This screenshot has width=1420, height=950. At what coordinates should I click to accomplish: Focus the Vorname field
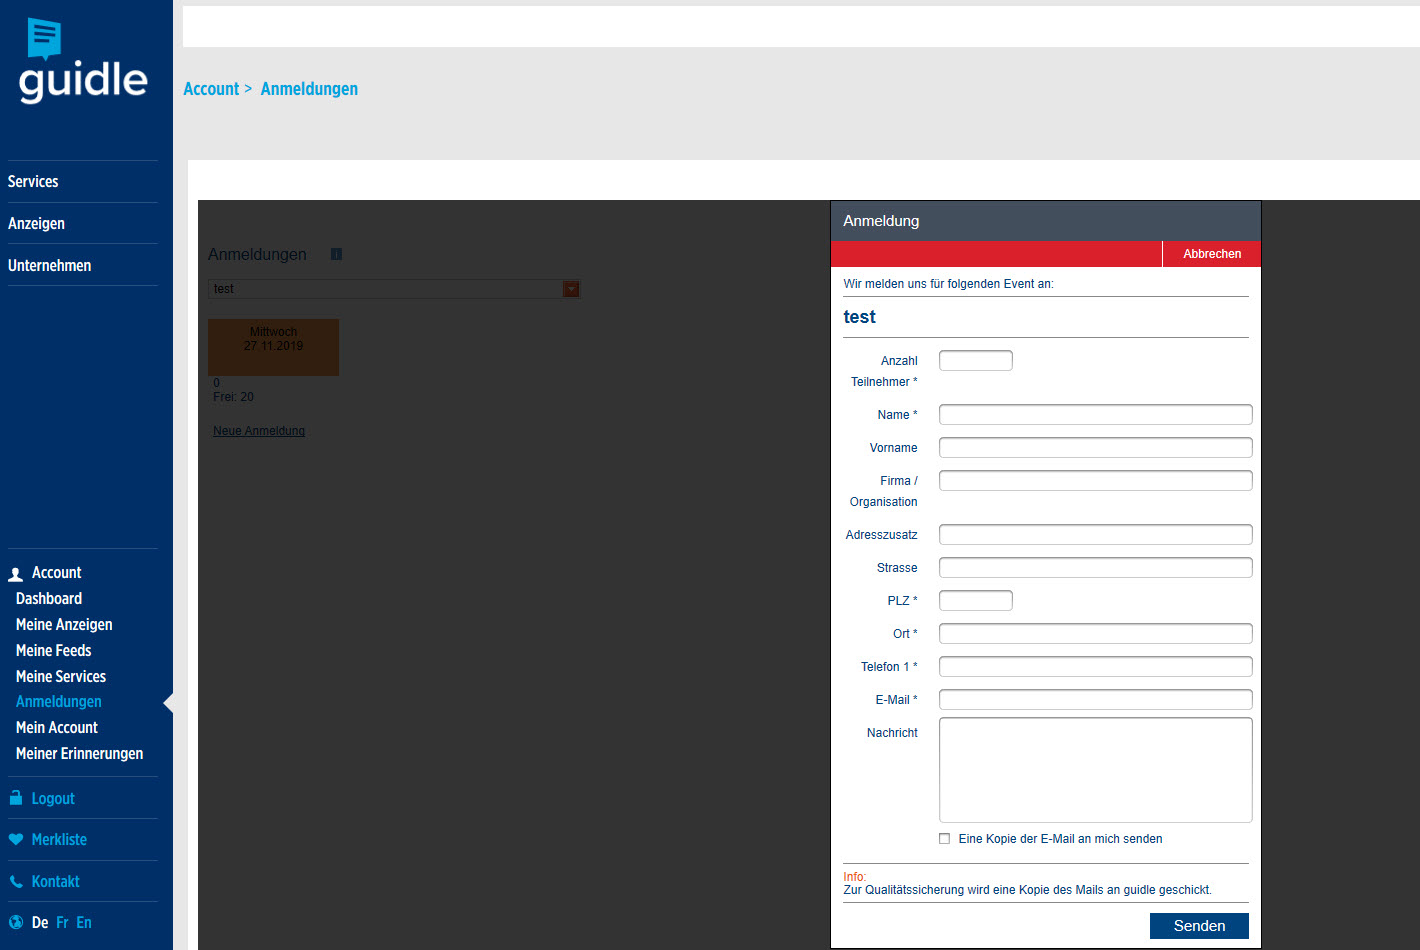pyautogui.click(x=1096, y=447)
